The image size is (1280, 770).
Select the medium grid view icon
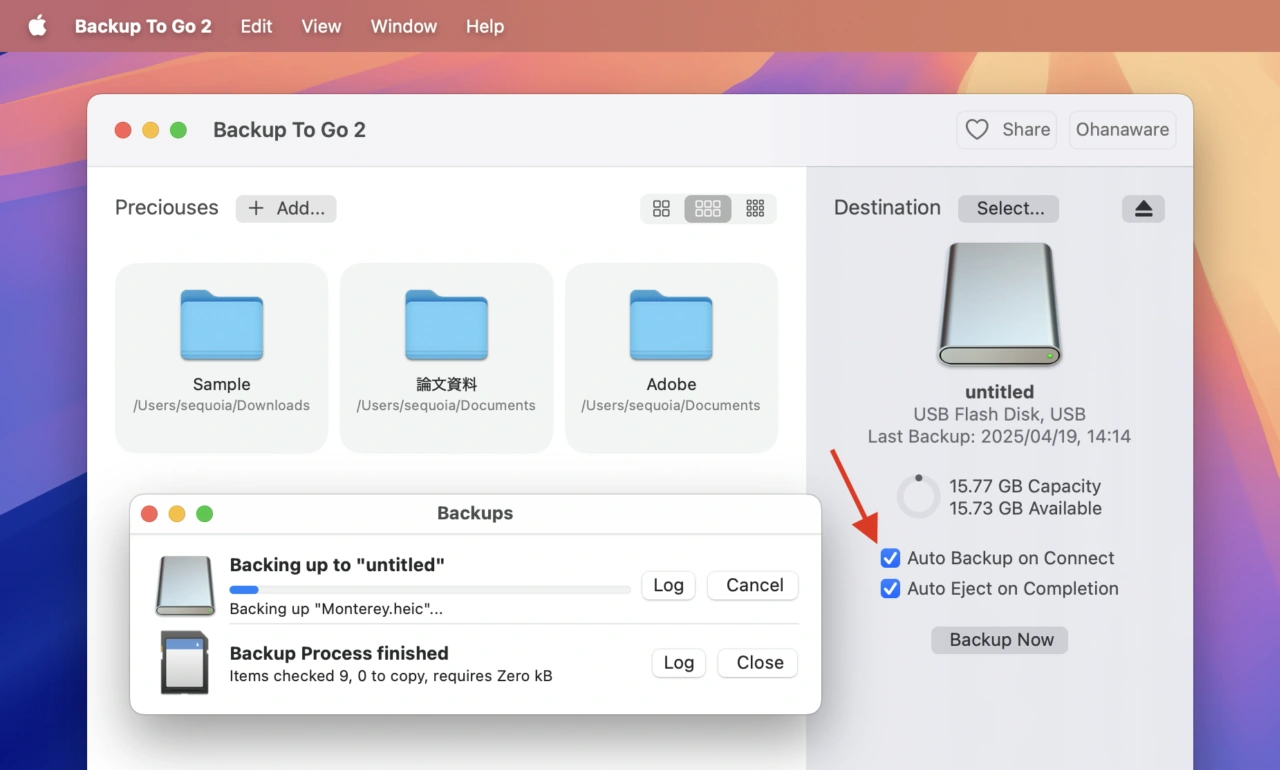(708, 208)
